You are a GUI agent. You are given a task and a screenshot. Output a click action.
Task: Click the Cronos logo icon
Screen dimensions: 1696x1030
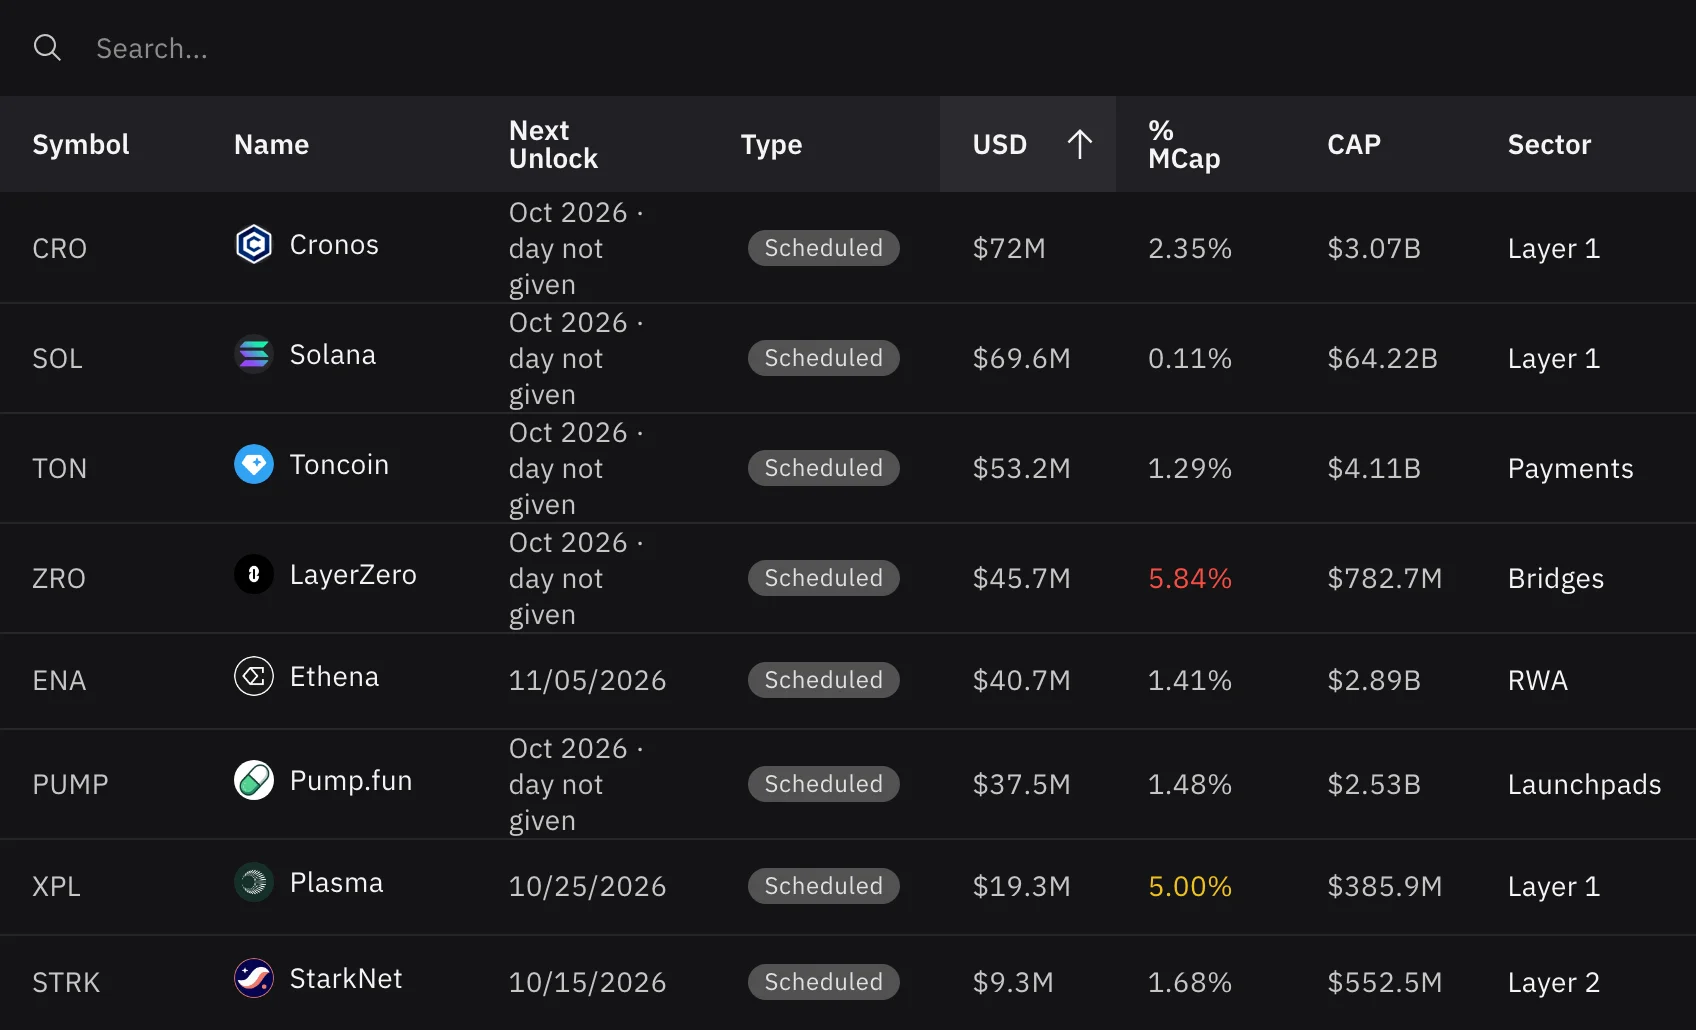click(x=254, y=244)
